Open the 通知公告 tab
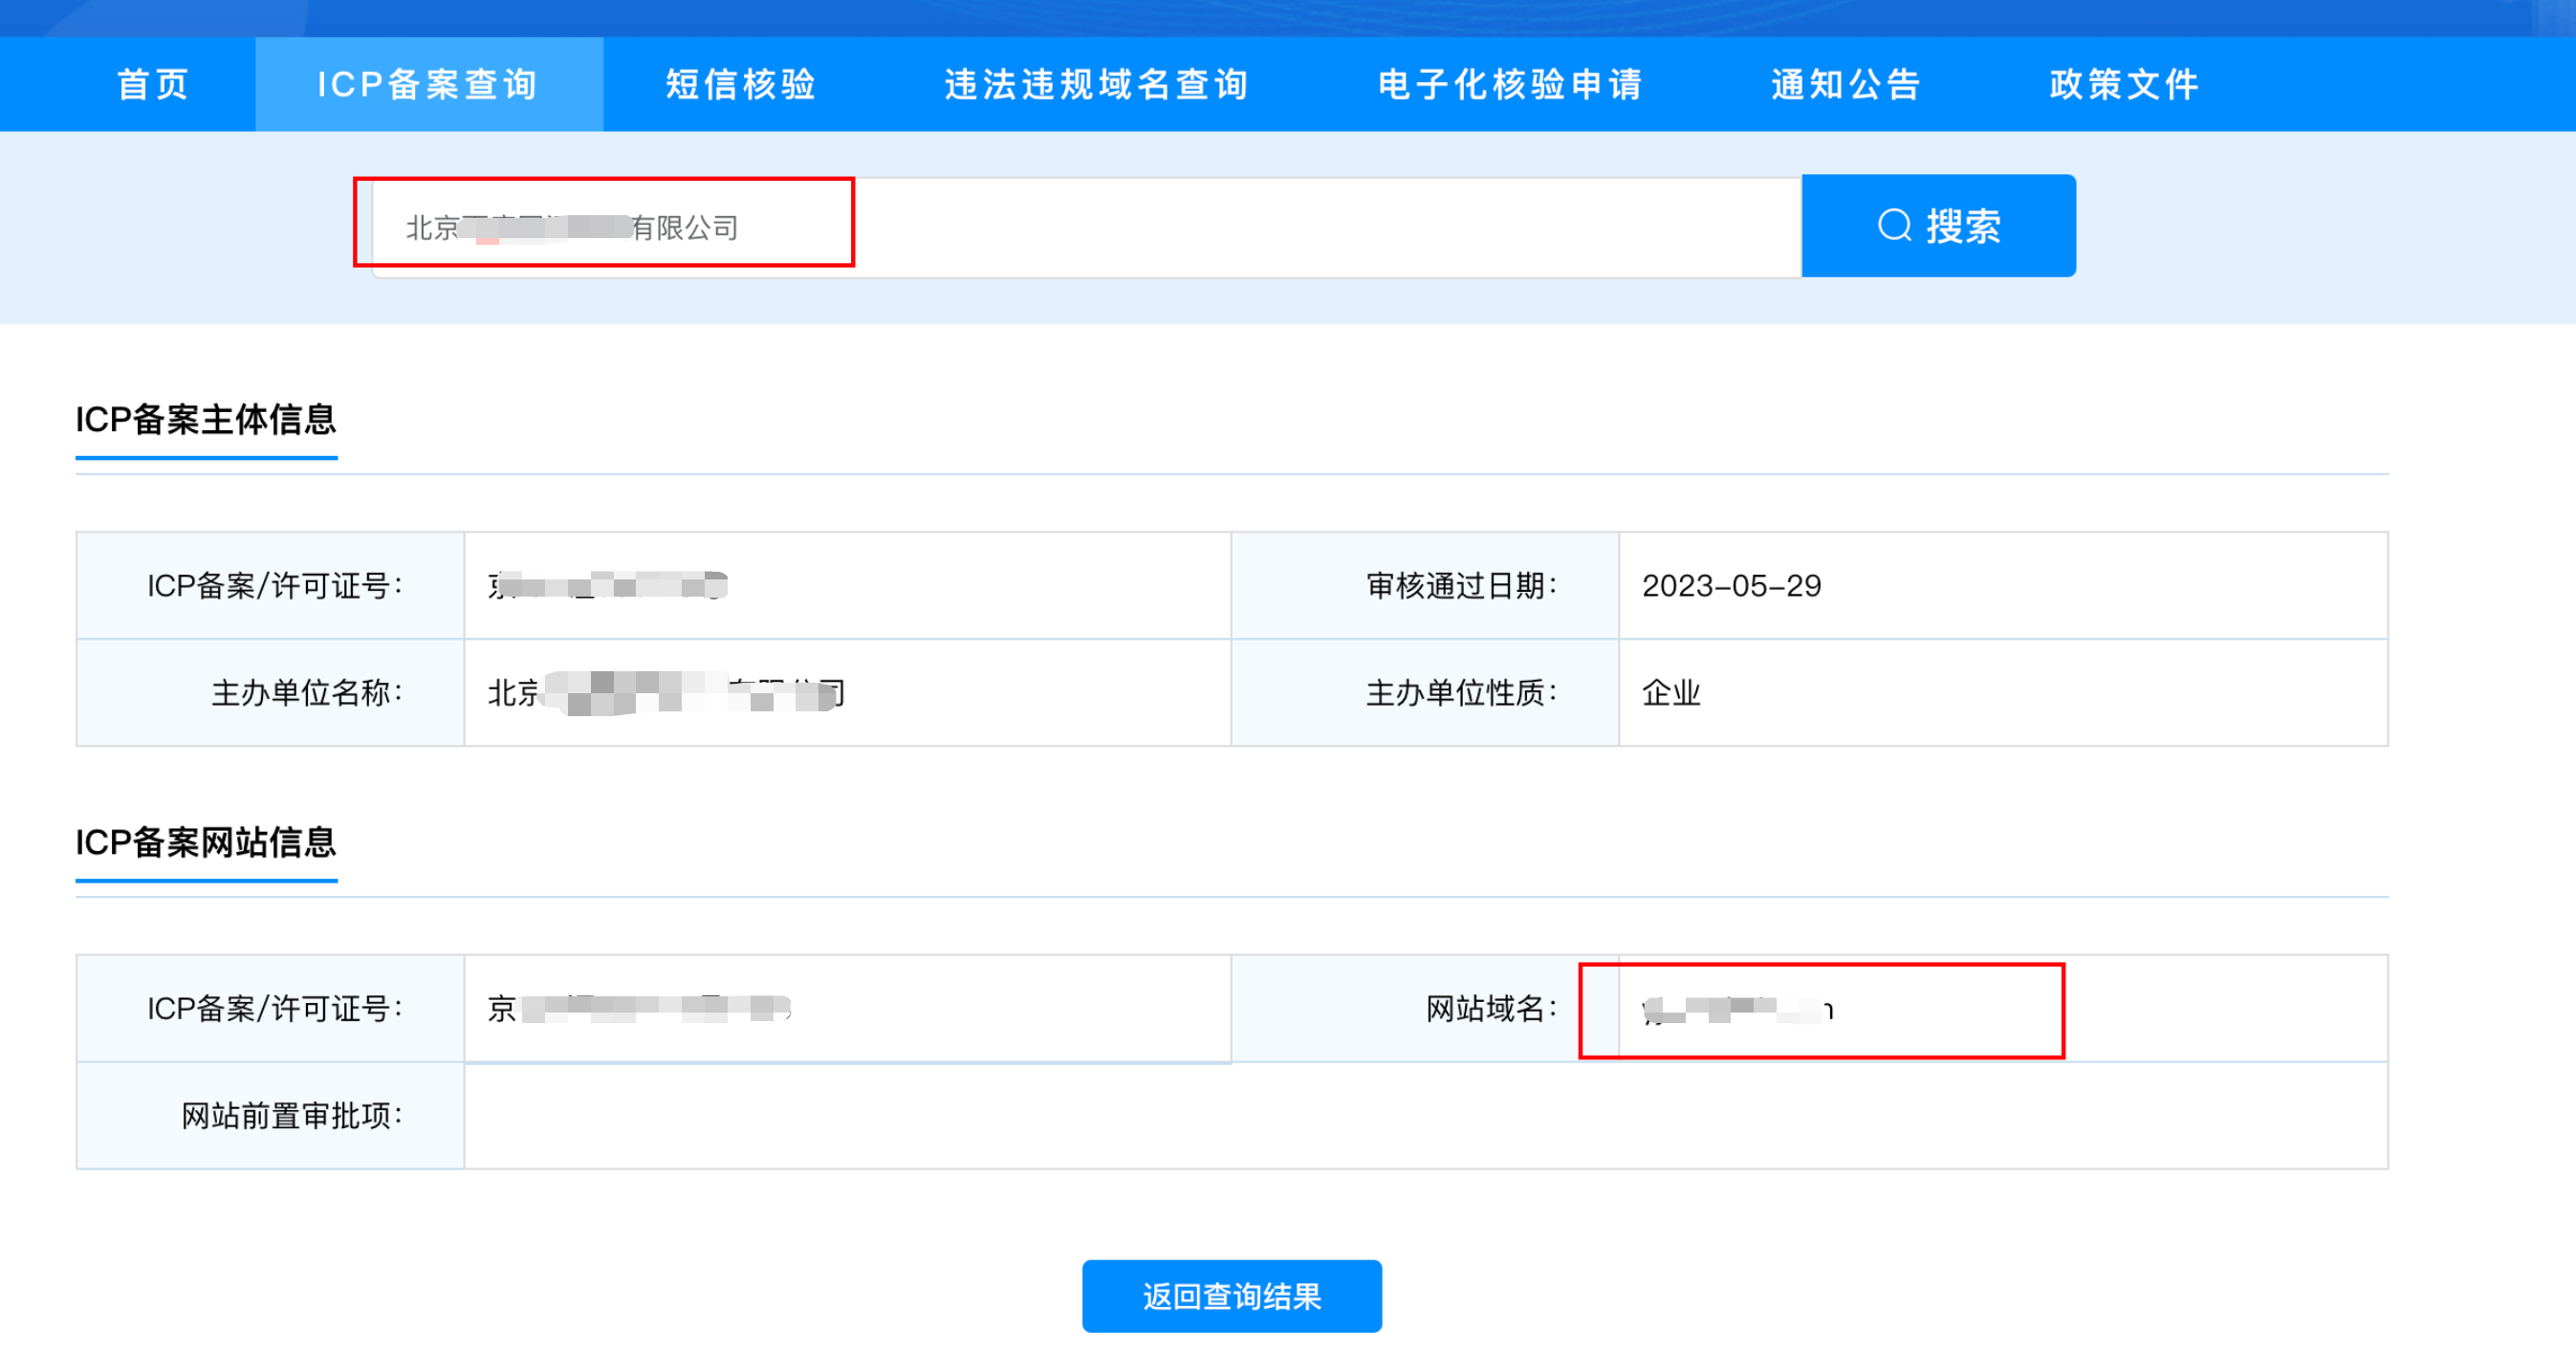This screenshot has height=1352, width=2576. (x=1846, y=85)
